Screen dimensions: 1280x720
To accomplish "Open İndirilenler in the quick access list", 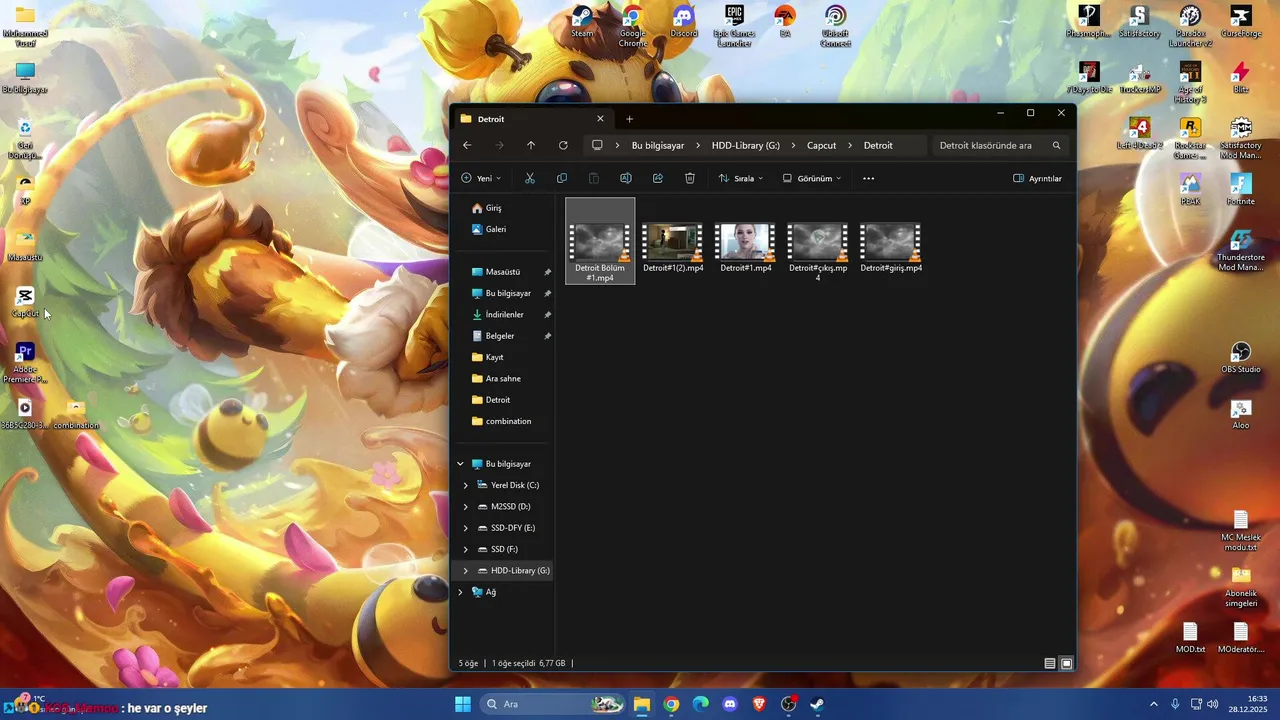I will point(503,314).
